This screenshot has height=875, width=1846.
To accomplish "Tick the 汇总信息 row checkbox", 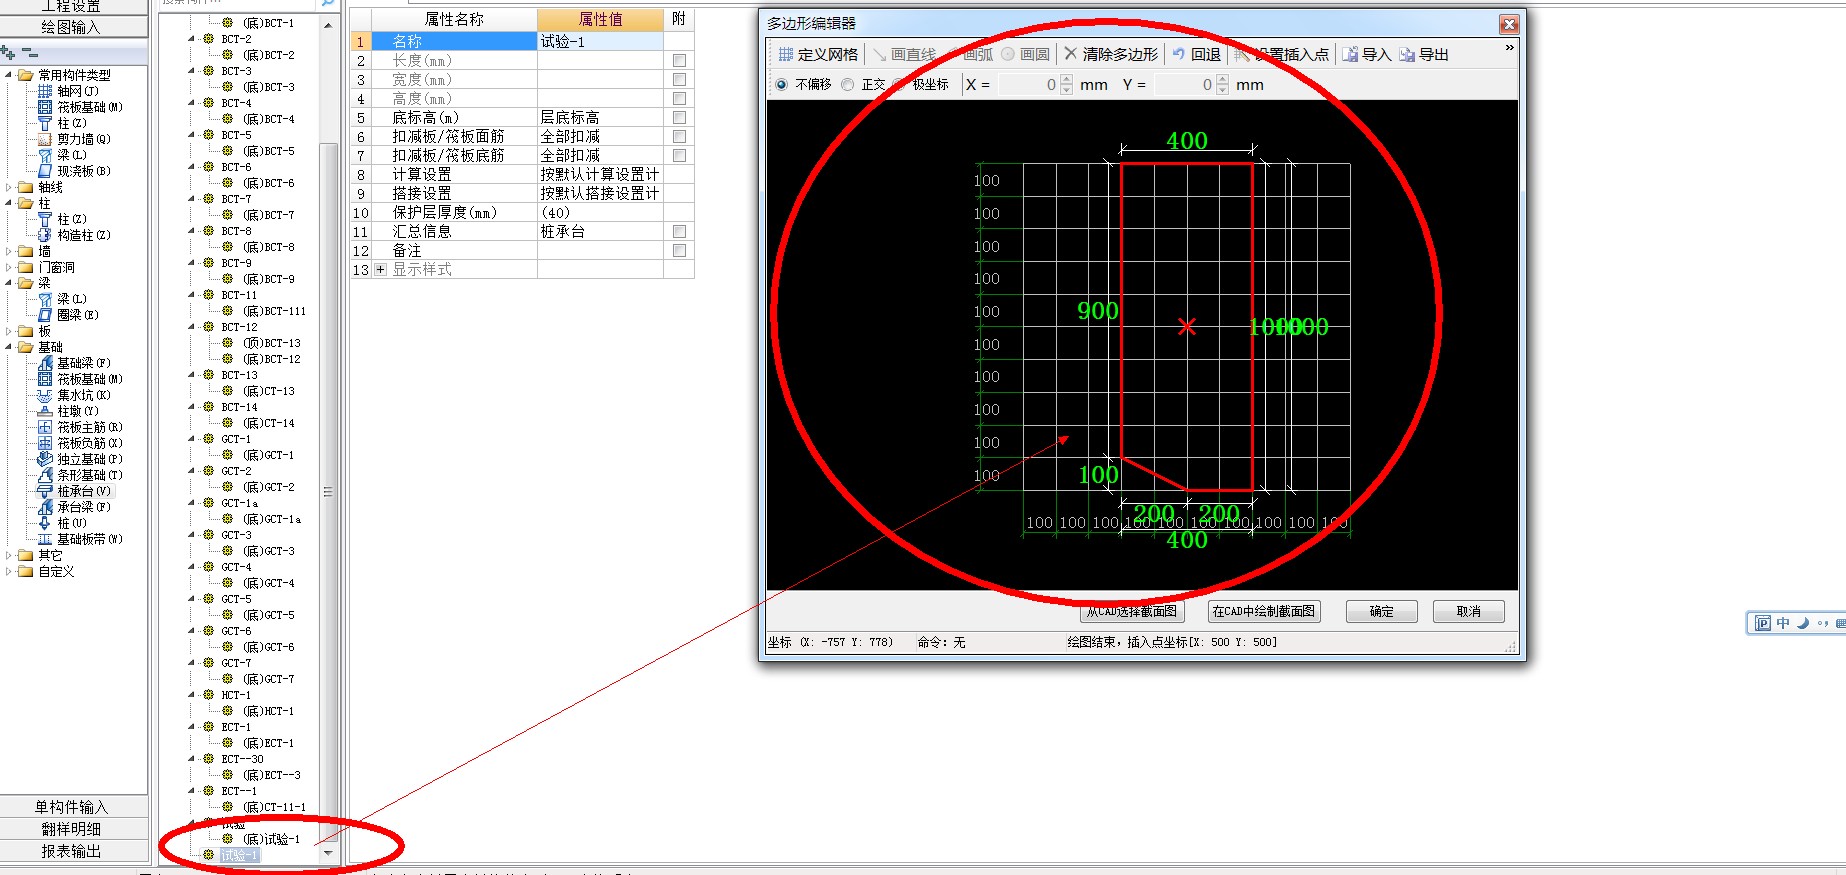I will click(680, 232).
